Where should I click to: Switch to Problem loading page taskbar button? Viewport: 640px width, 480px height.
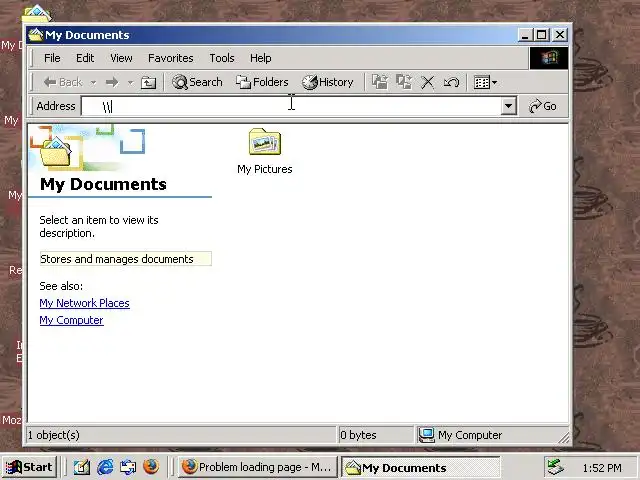point(257,467)
